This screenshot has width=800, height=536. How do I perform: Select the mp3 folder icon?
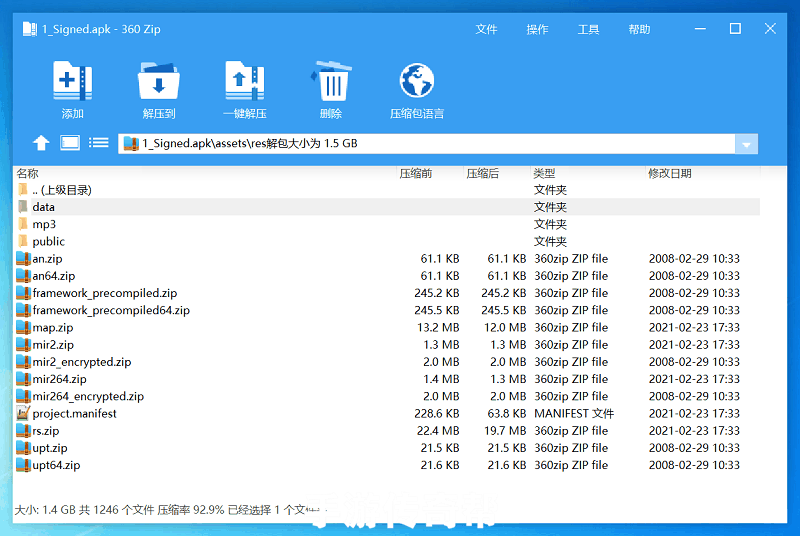[x=22, y=224]
